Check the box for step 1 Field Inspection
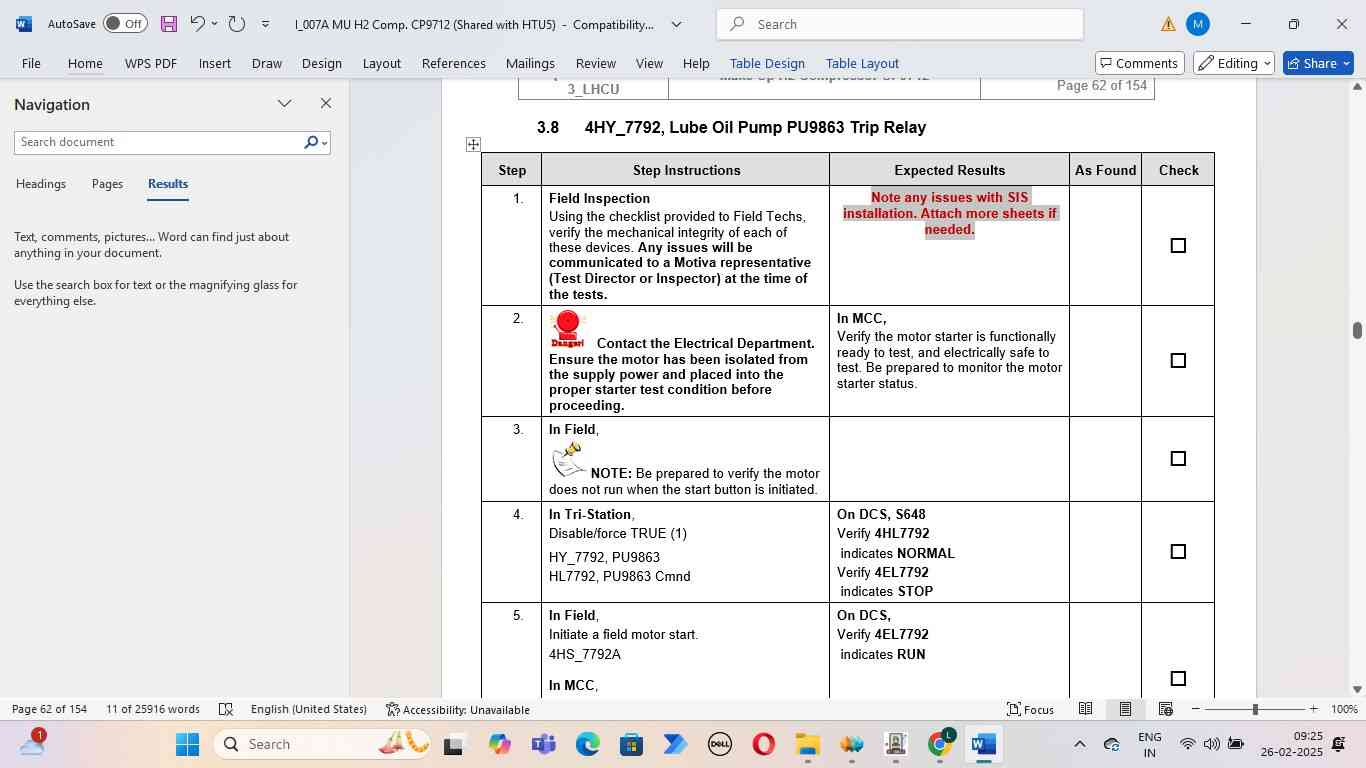Viewport: 1366px width, 768px height. (x=1178, y=246)
